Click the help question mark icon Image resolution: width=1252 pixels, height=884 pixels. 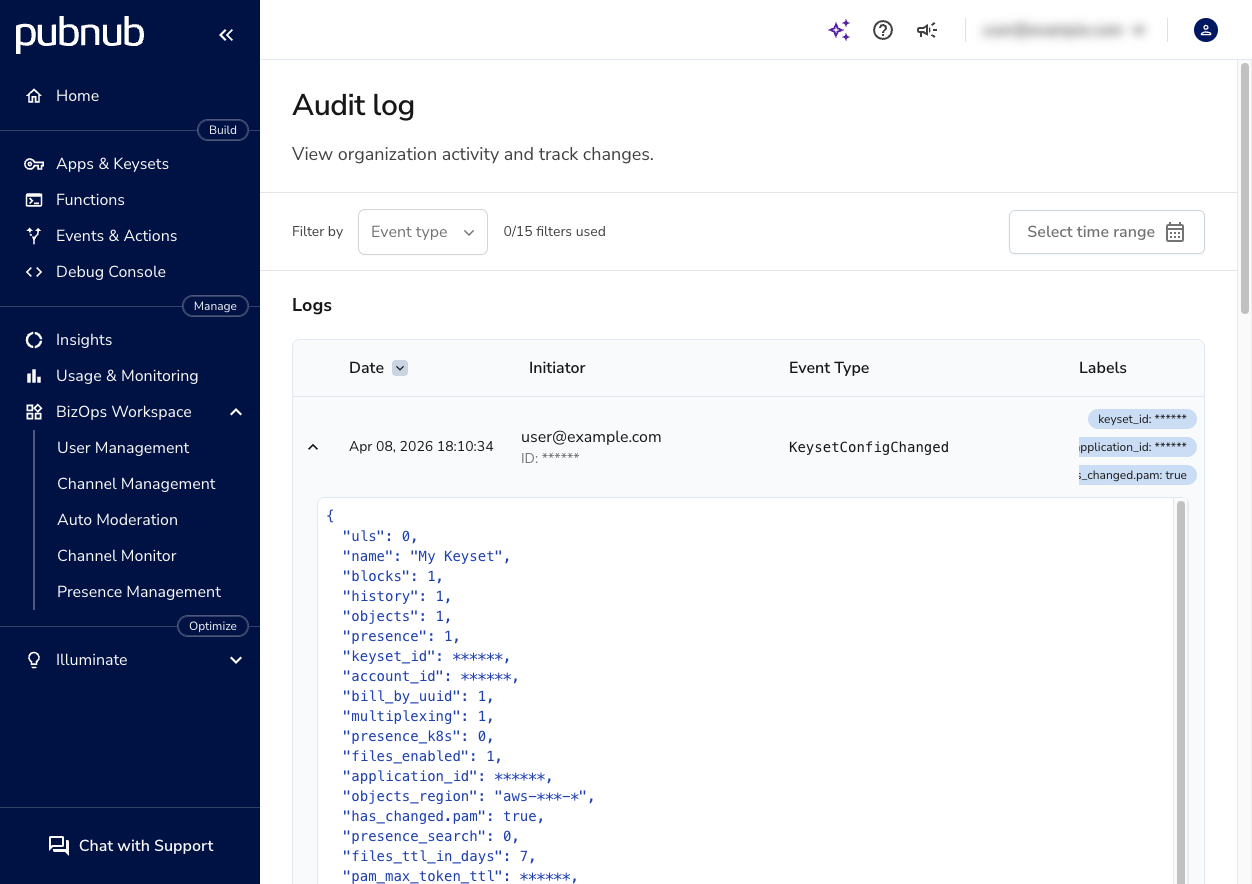point(883,30)
